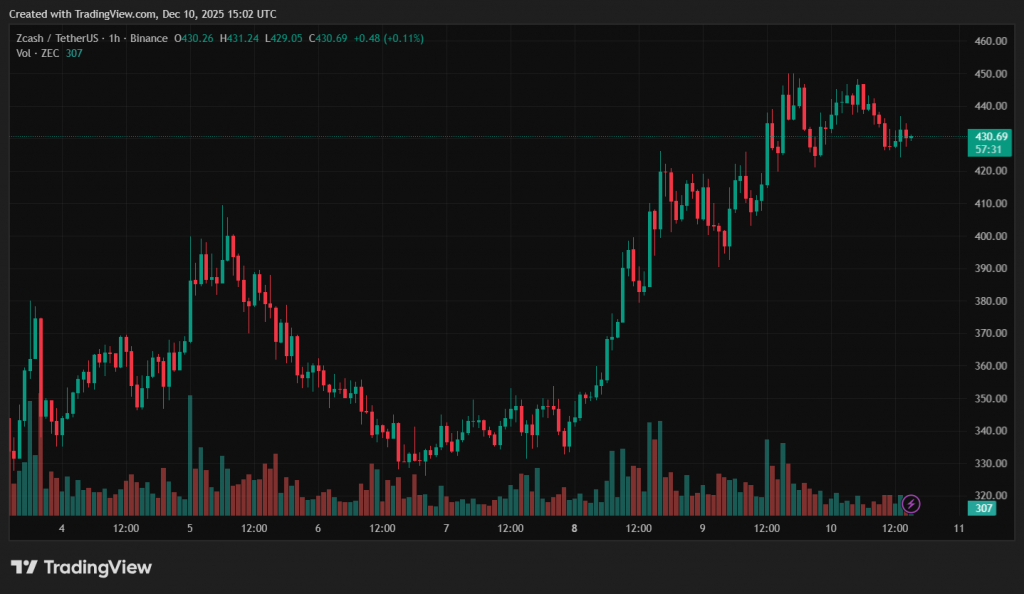The width and height of the screenshot is (1024, 594).
Task: Click the purple lightning bolt icon
Action: (x=912, y=504)
